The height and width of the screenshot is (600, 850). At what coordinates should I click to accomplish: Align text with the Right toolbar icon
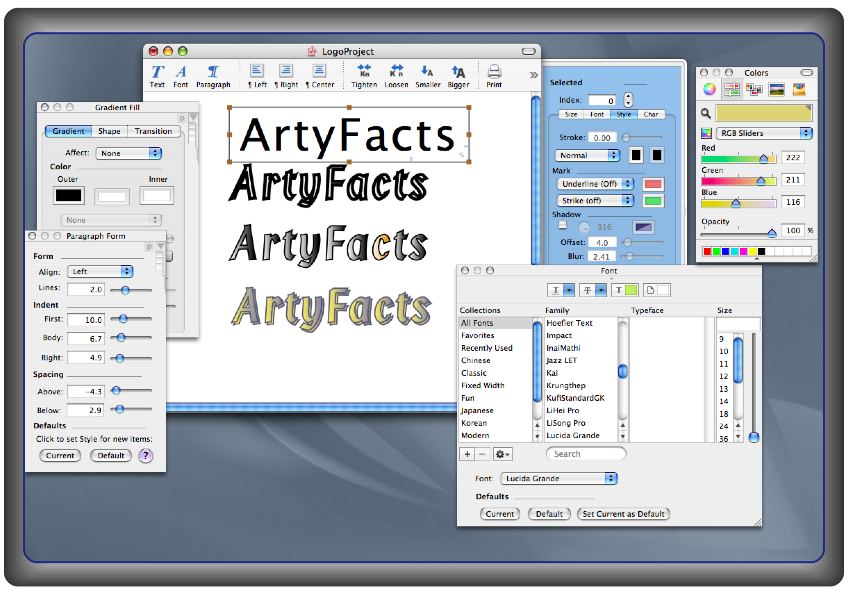(x=286, y=76)
